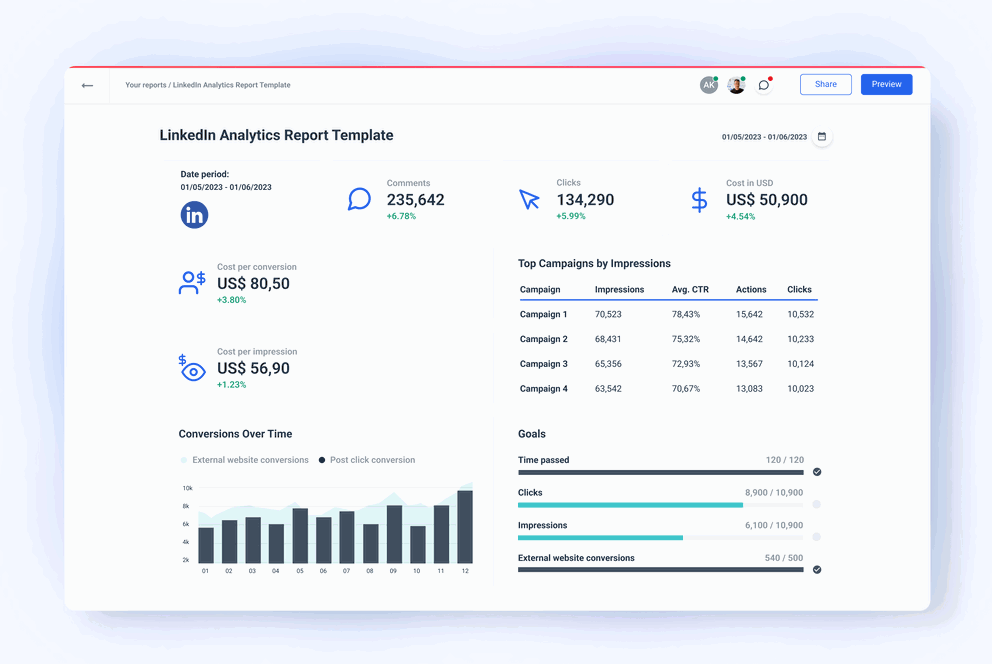The image size is (992, 664).
Task: Click the back arrow in the top bar
Action: point(87,85)
